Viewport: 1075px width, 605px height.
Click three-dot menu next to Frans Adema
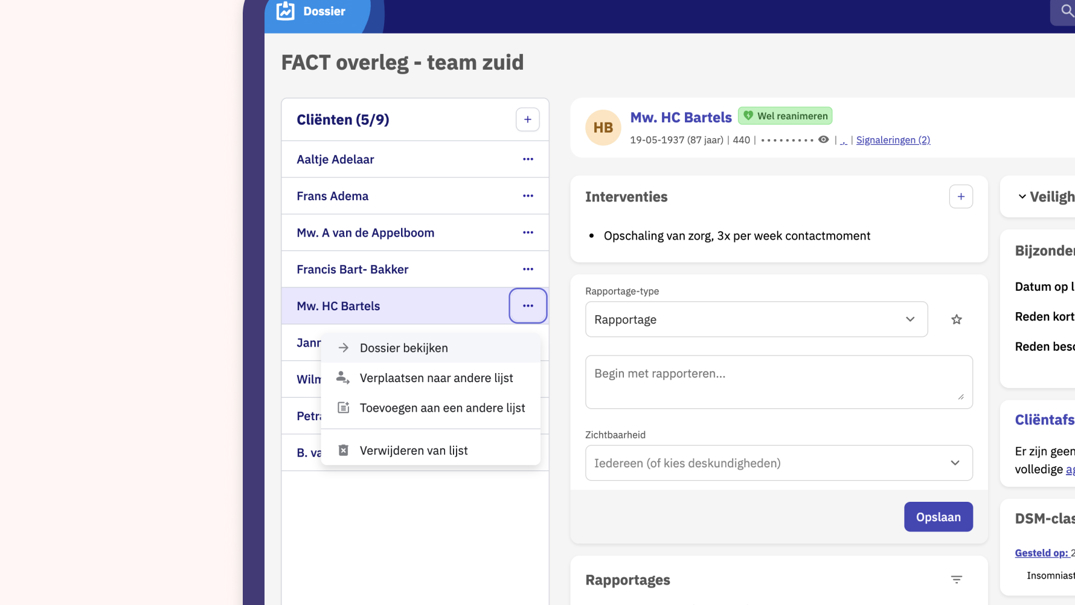527,196
